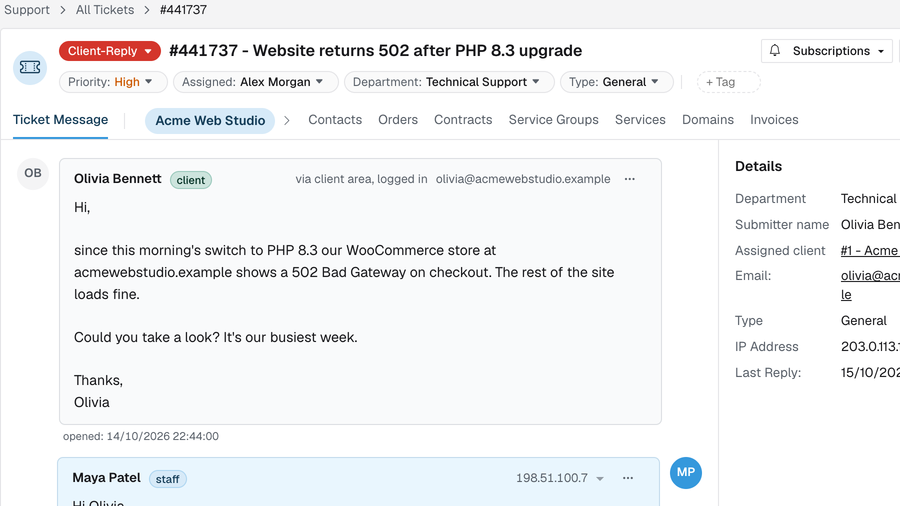Expand the Subscriptions dropdown

coord(827,51)
